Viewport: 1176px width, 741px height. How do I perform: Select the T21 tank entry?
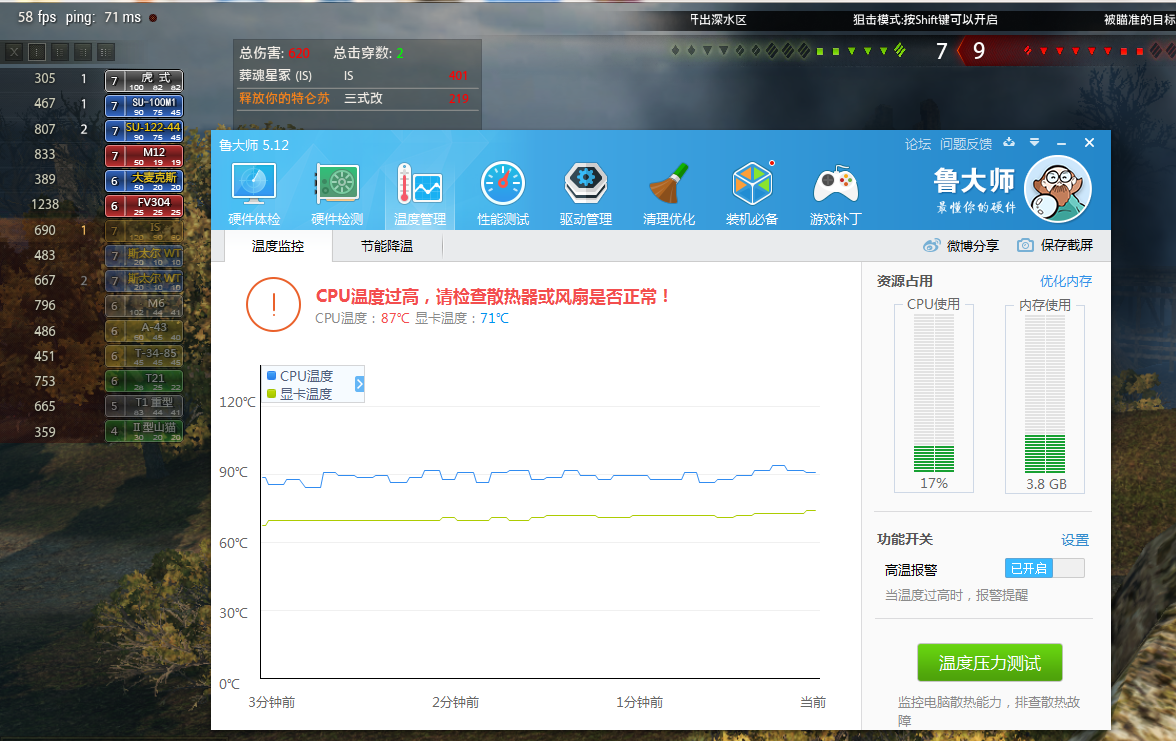[x=144, y=381]
